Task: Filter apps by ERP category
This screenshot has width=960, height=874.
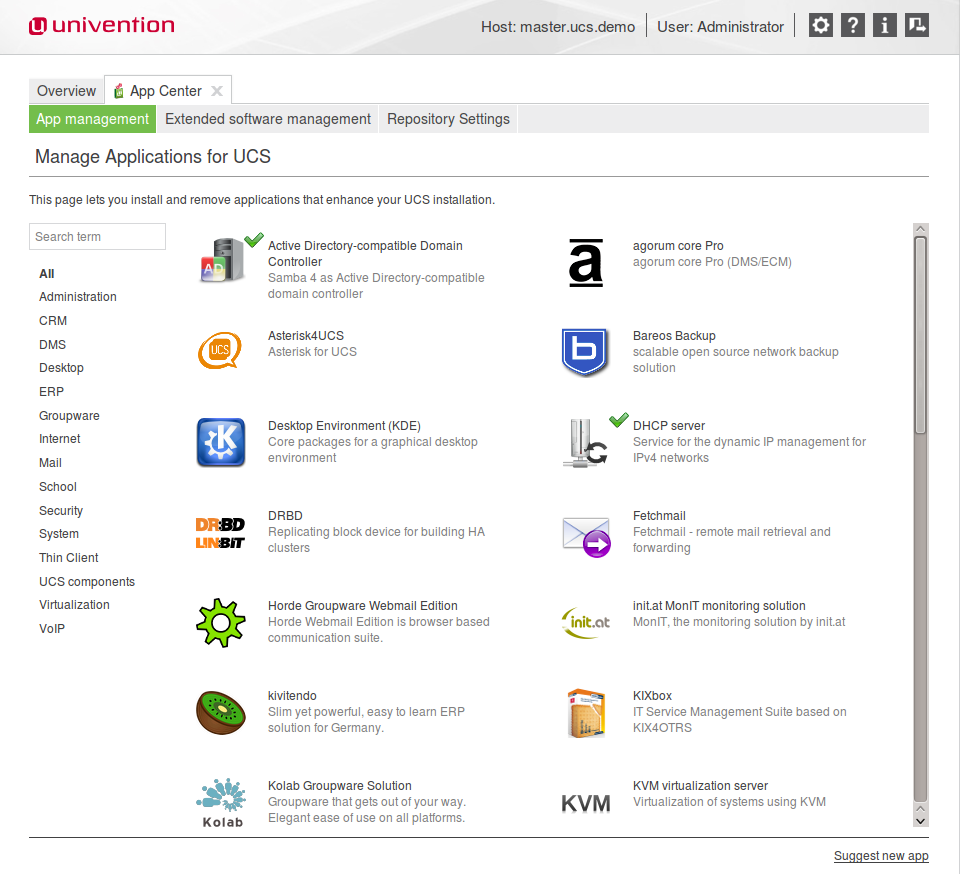Action: pyautogui.click(x=51, y=392)
